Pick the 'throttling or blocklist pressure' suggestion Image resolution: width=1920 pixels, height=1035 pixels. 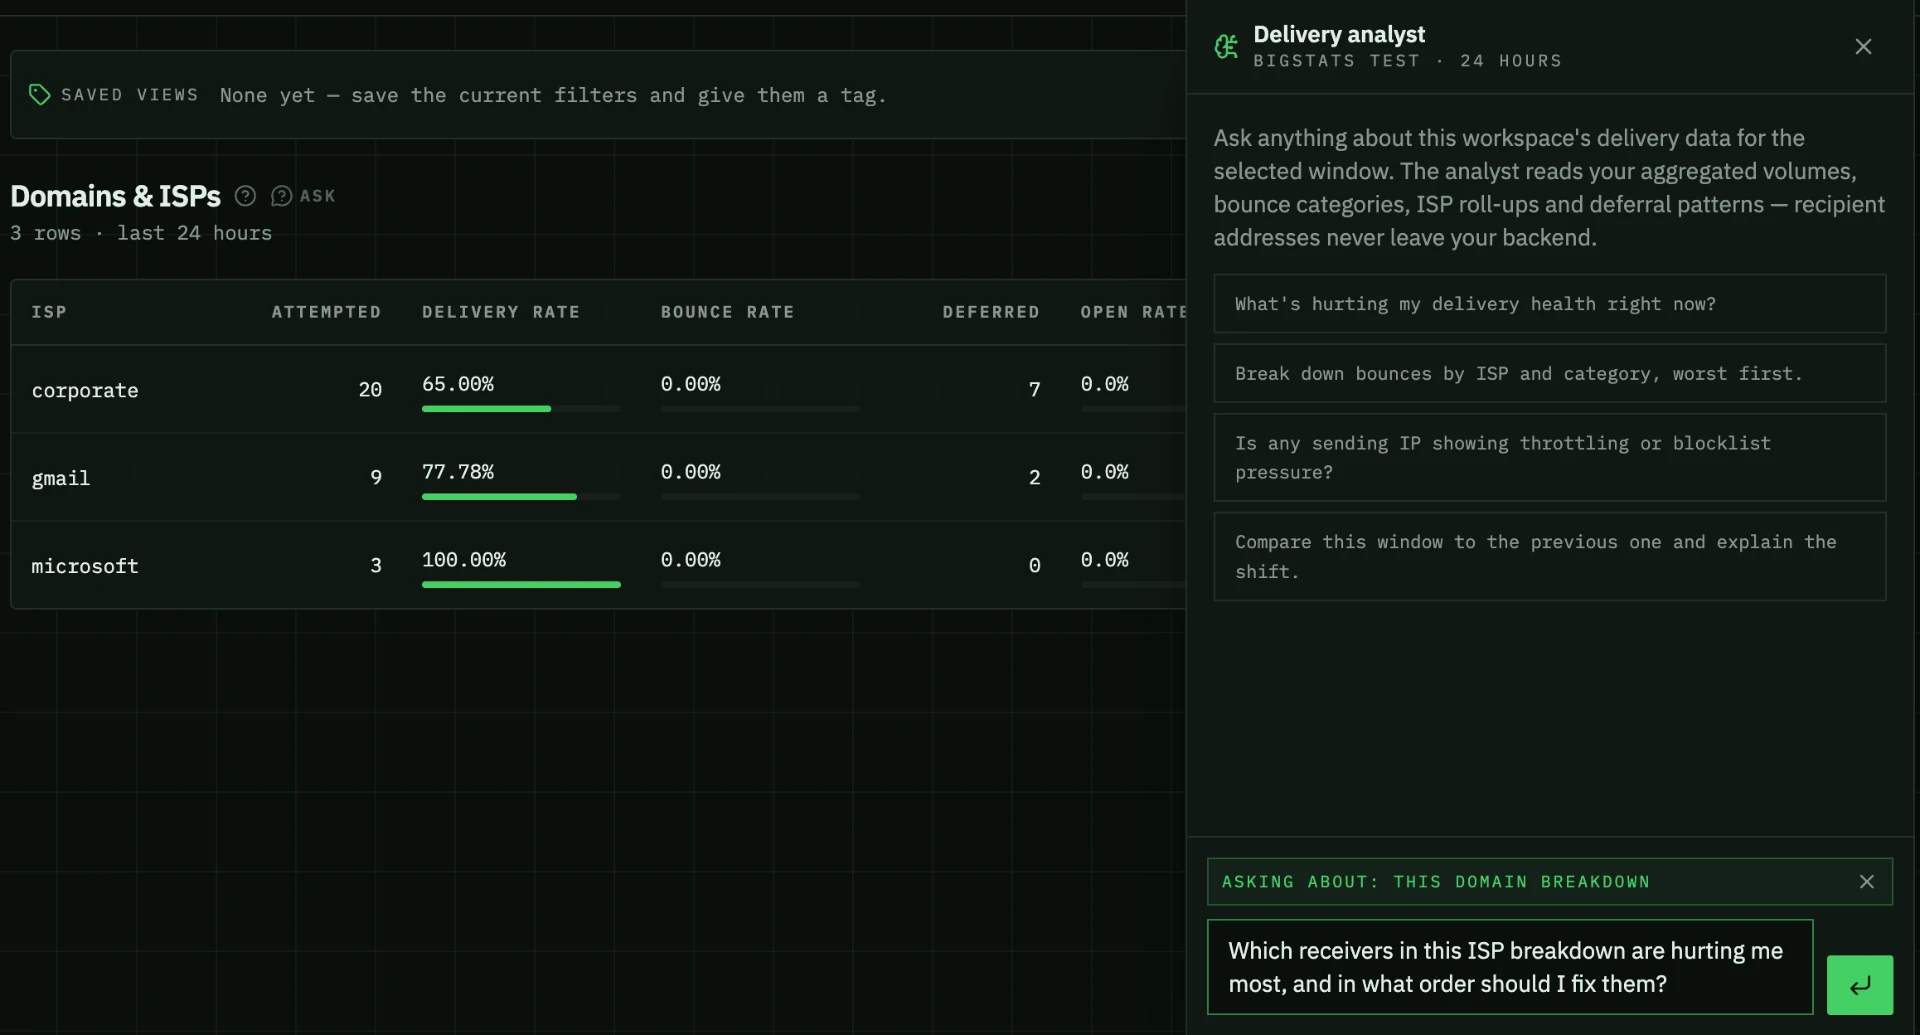click(1549, 458)
